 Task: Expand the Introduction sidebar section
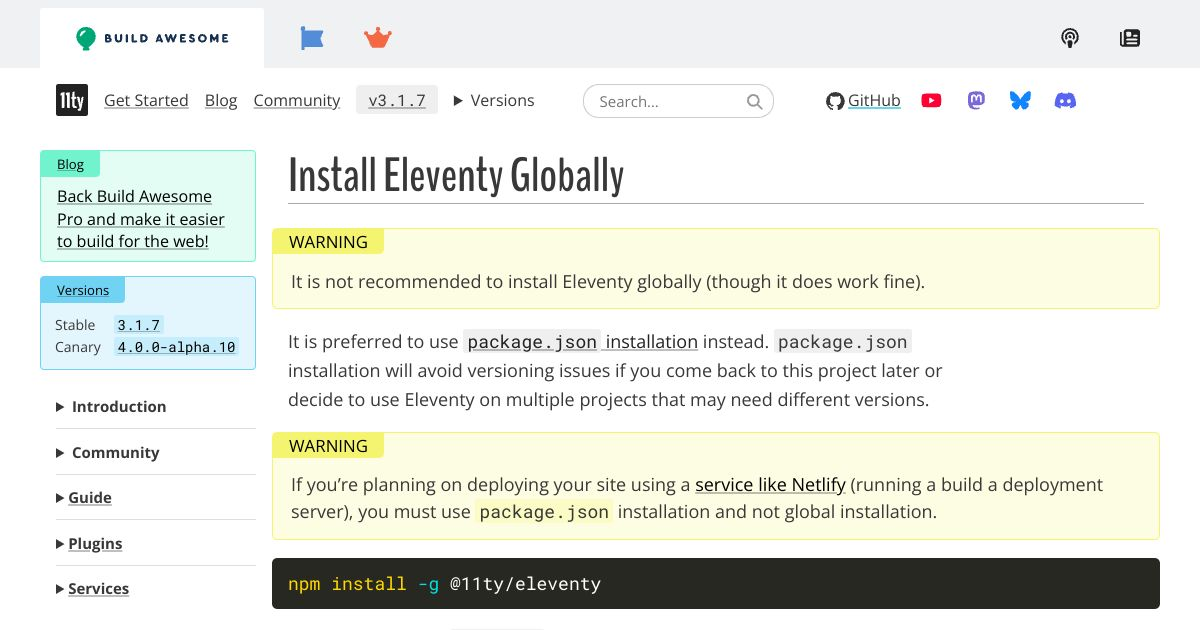click(111, 406)
